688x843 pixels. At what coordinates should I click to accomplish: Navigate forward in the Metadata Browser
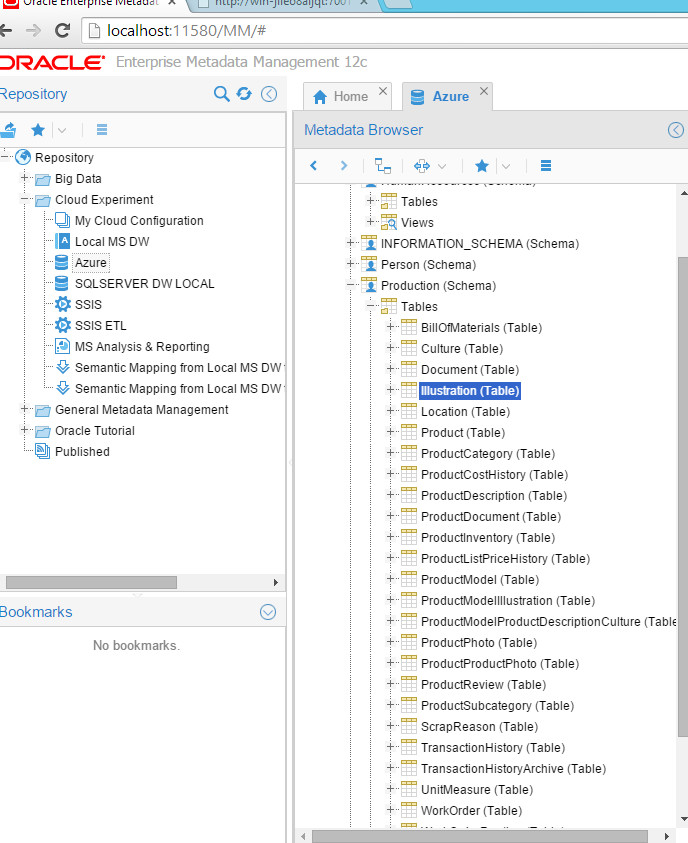point(344,166)
